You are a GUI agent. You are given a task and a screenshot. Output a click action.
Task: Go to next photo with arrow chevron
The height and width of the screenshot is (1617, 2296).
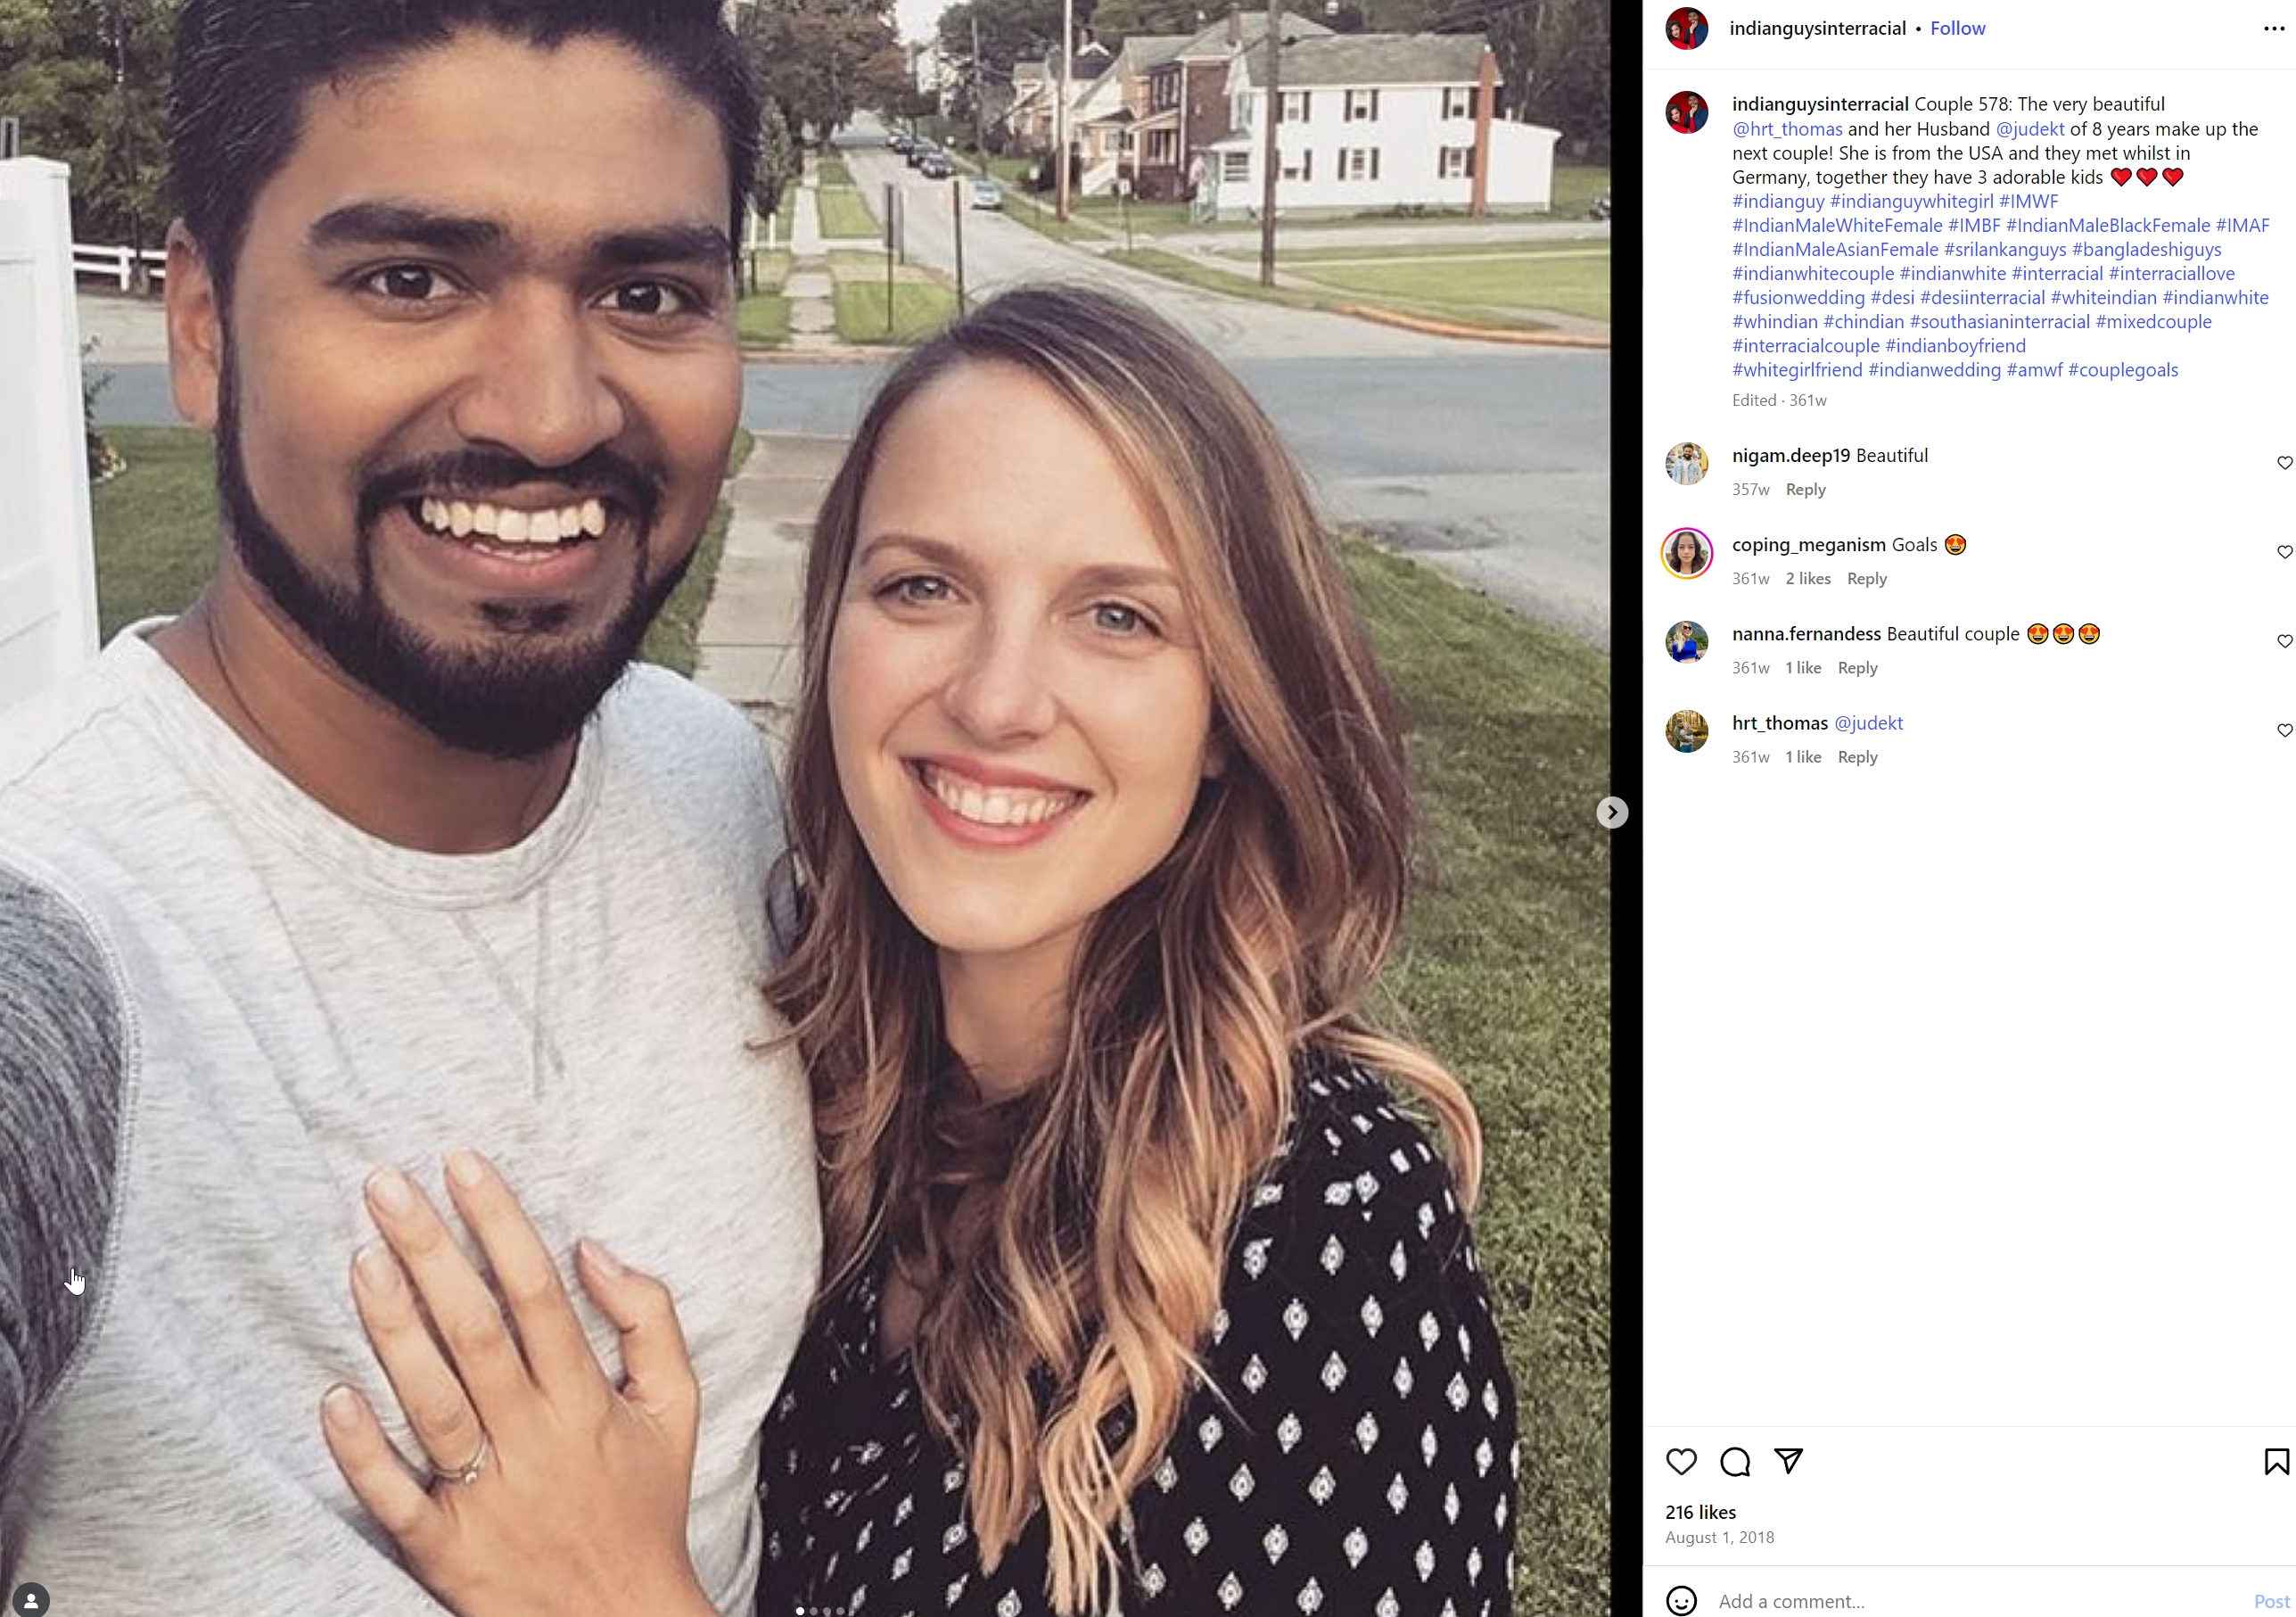click(x=1612, y=812)
